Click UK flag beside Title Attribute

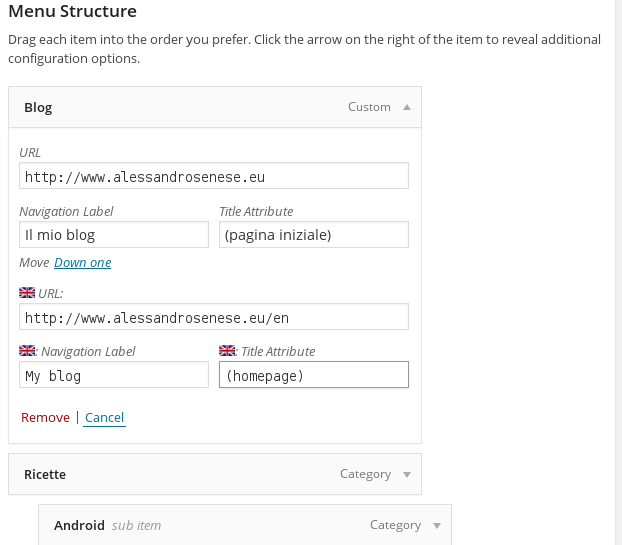pyautogui.click(x=227, y=351)
